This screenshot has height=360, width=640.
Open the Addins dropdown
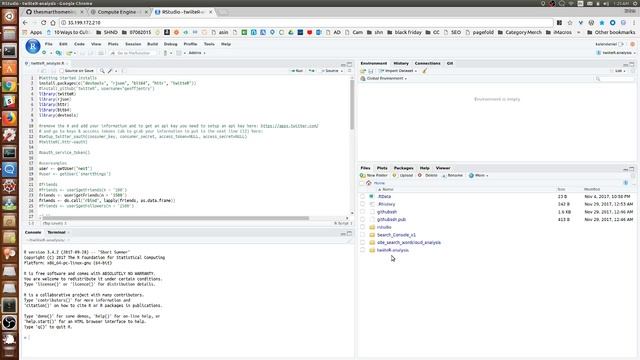point(197,53)
